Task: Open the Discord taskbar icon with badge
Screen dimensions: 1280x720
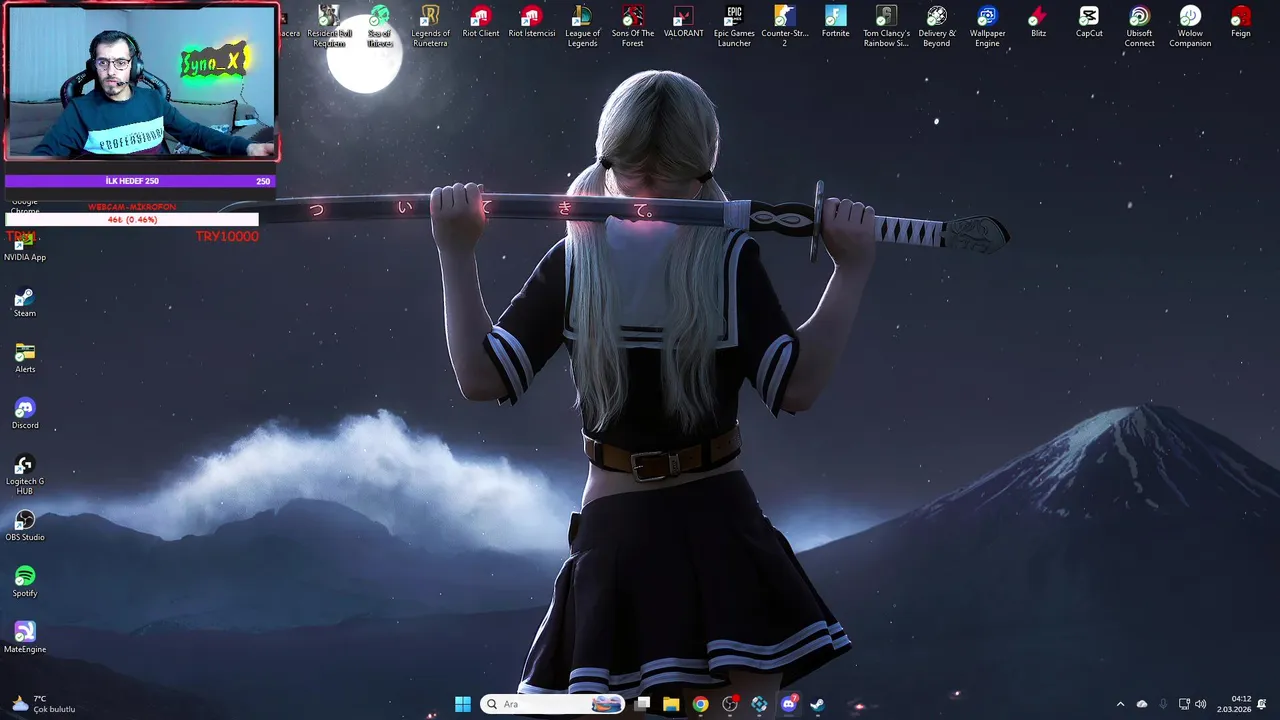Action: pos(788,704)
